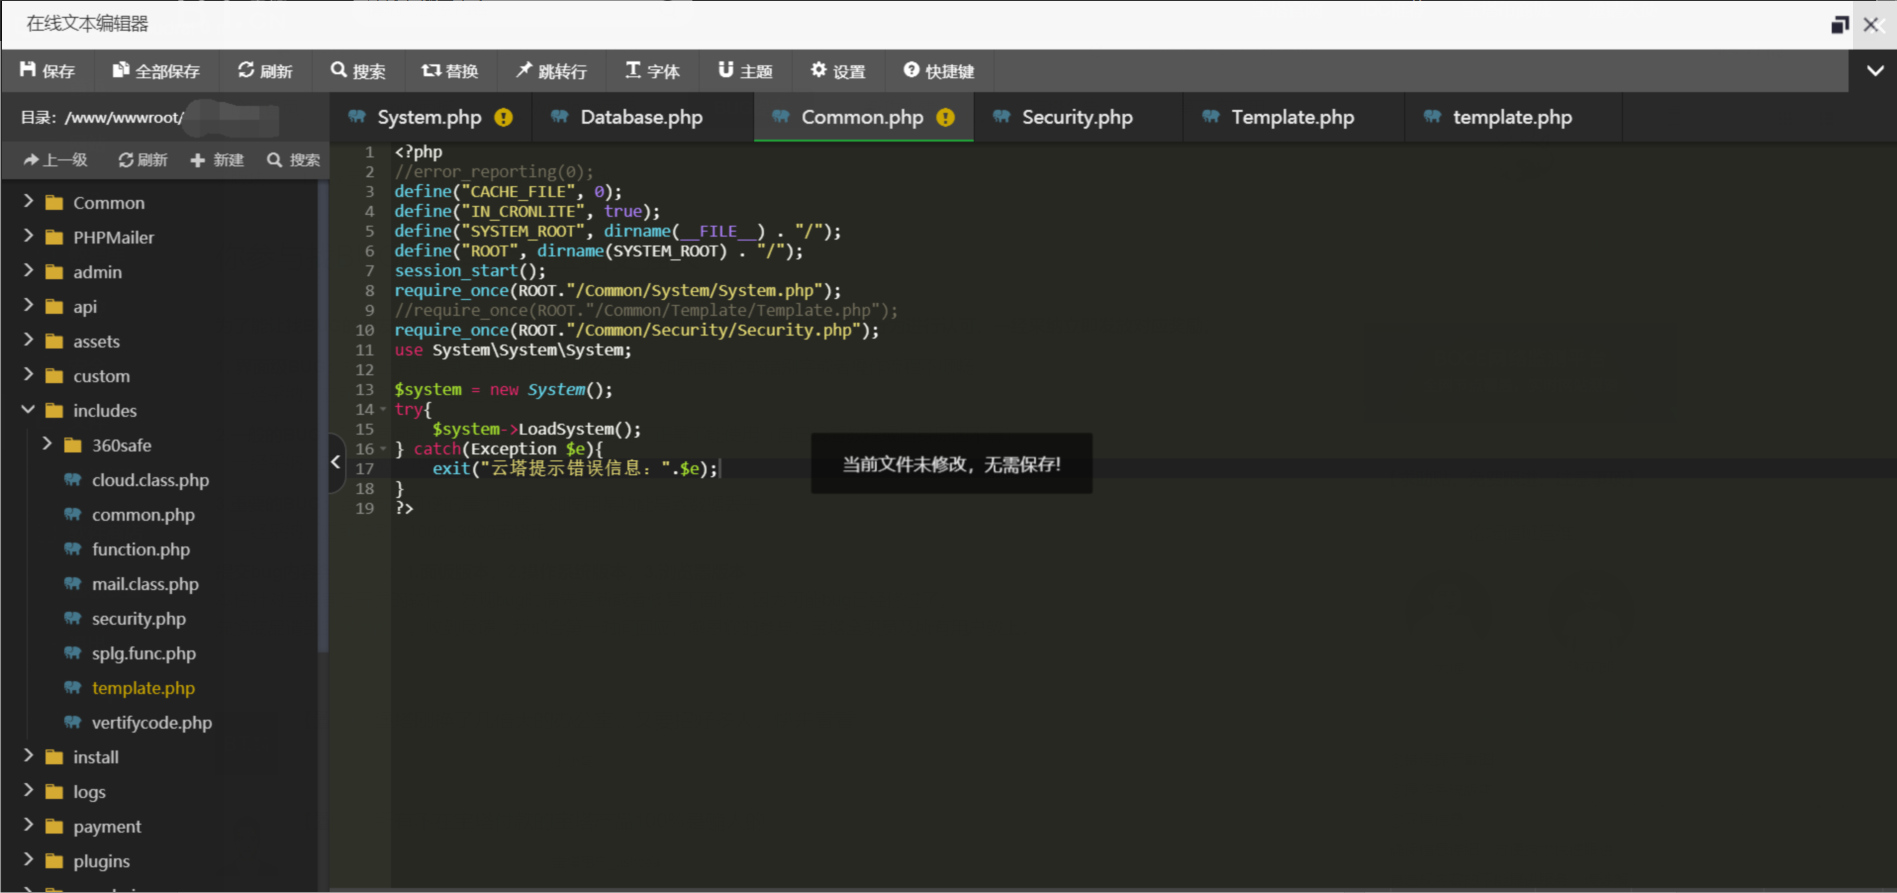Expand the custom folder

point(28,375)
